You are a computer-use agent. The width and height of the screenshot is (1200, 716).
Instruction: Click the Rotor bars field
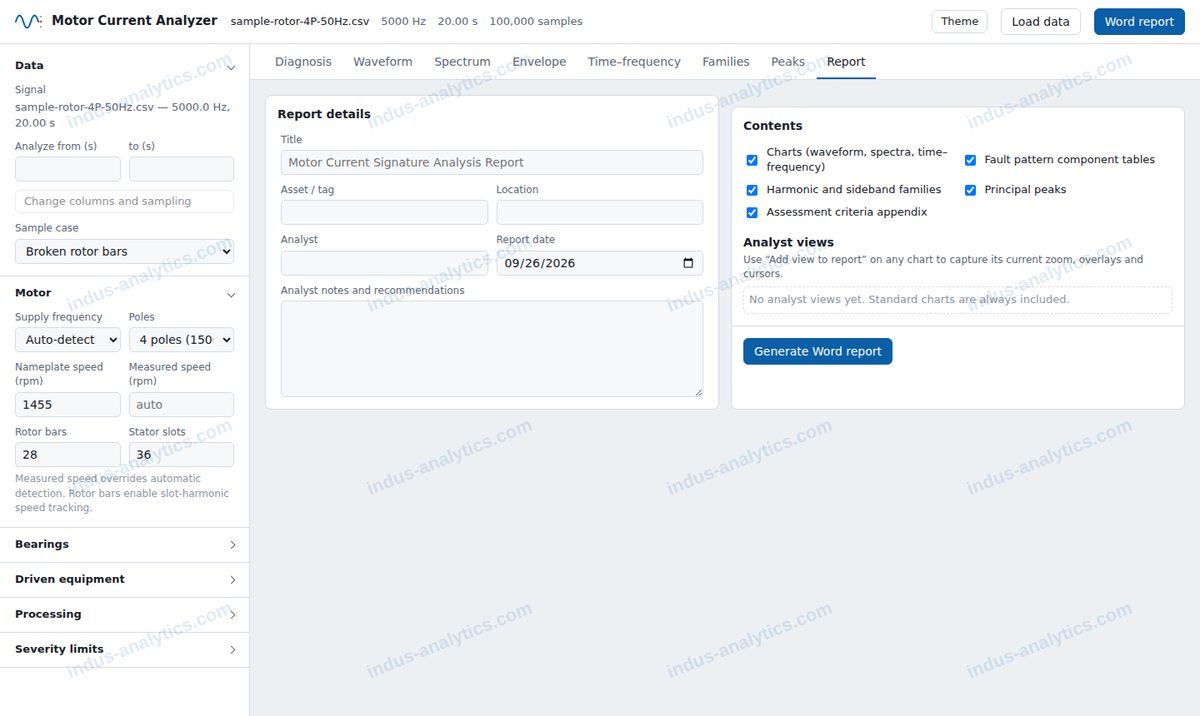[x=68, y=455]
